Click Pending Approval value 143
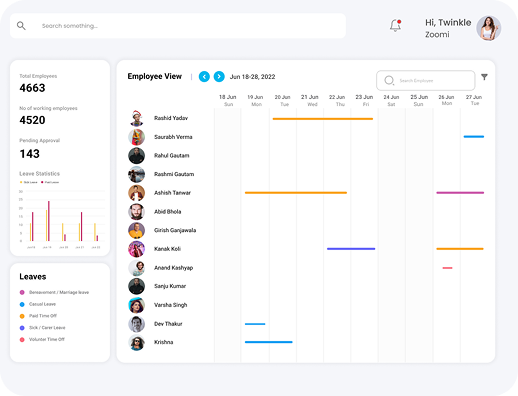 pos(30,154)
